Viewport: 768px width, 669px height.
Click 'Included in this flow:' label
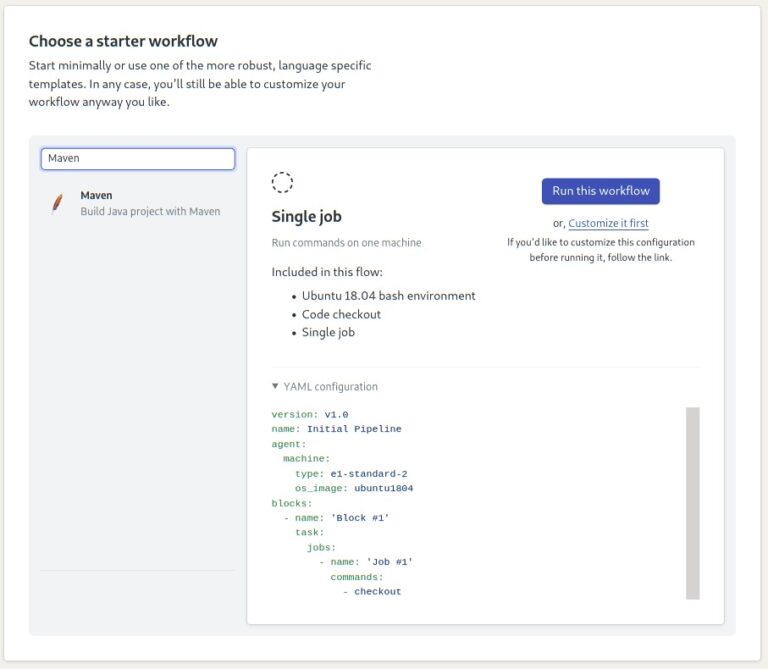point(327,272)
